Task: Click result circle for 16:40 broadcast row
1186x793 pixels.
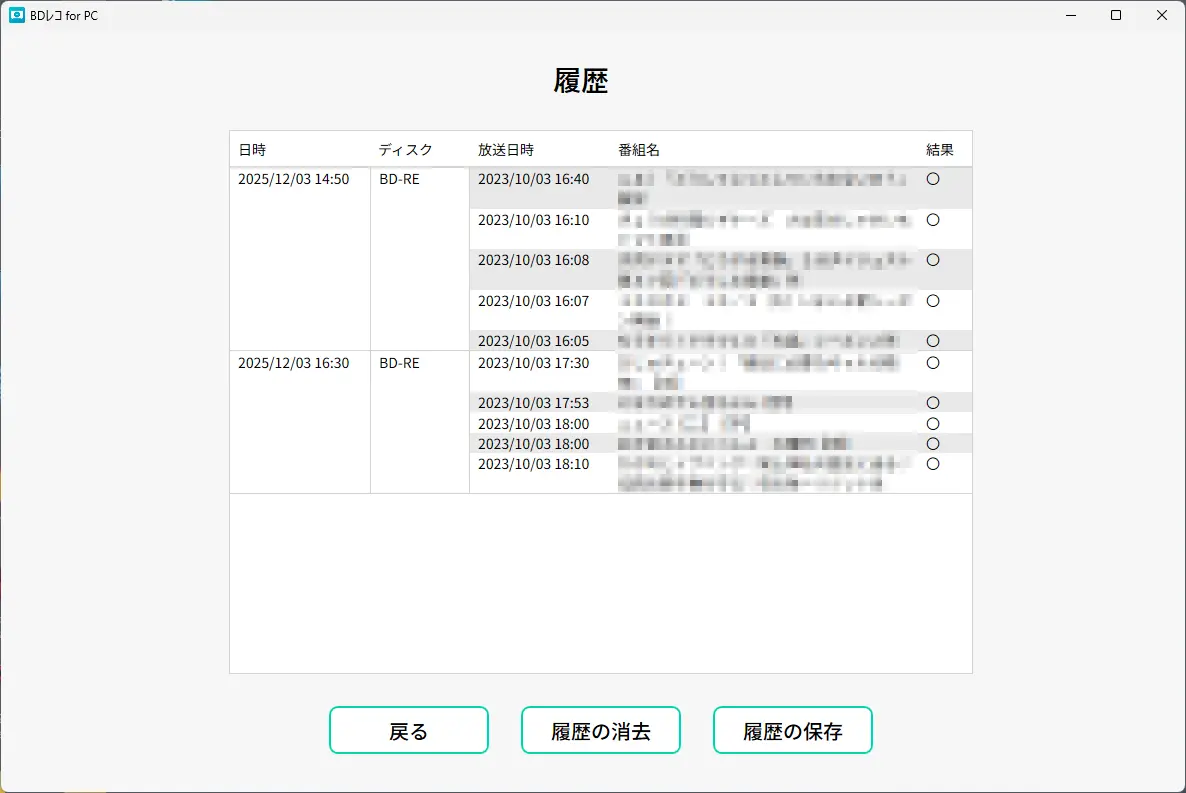Action: (x=933, y=180)
